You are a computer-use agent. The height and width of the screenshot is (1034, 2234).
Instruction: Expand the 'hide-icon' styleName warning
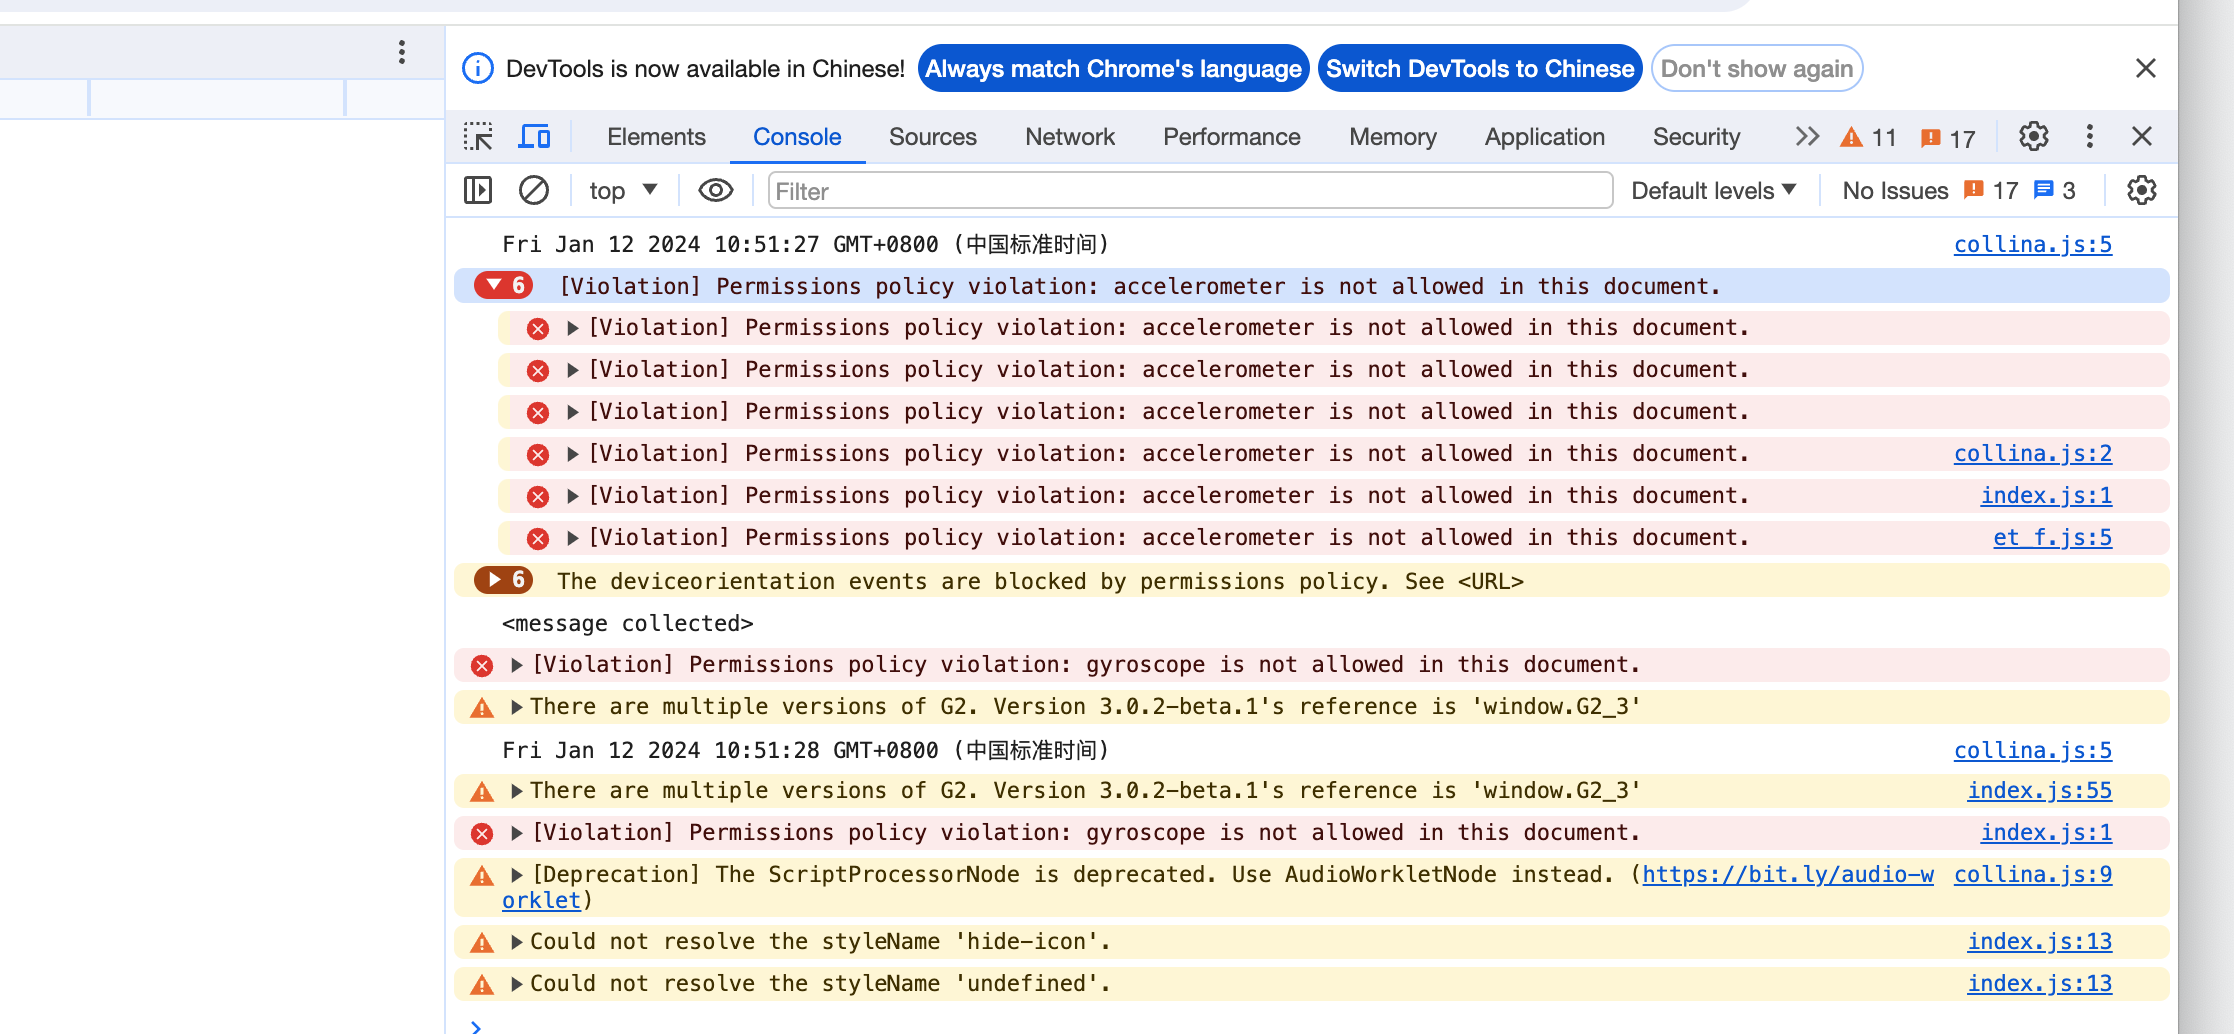pos(517,942)
